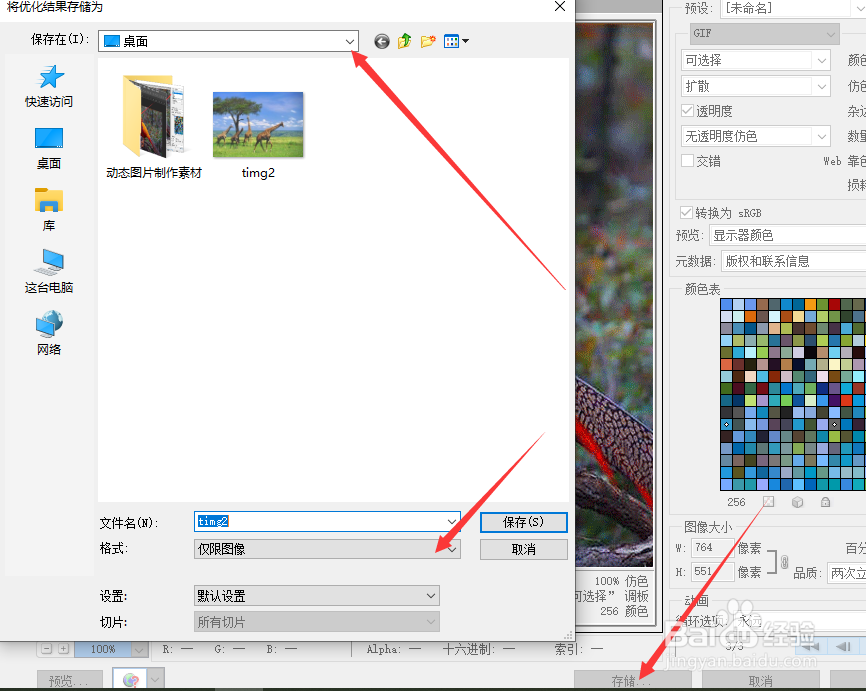Click the H height input field
Viewport: 866px width, 691px height.
click(x=712, y=572)
